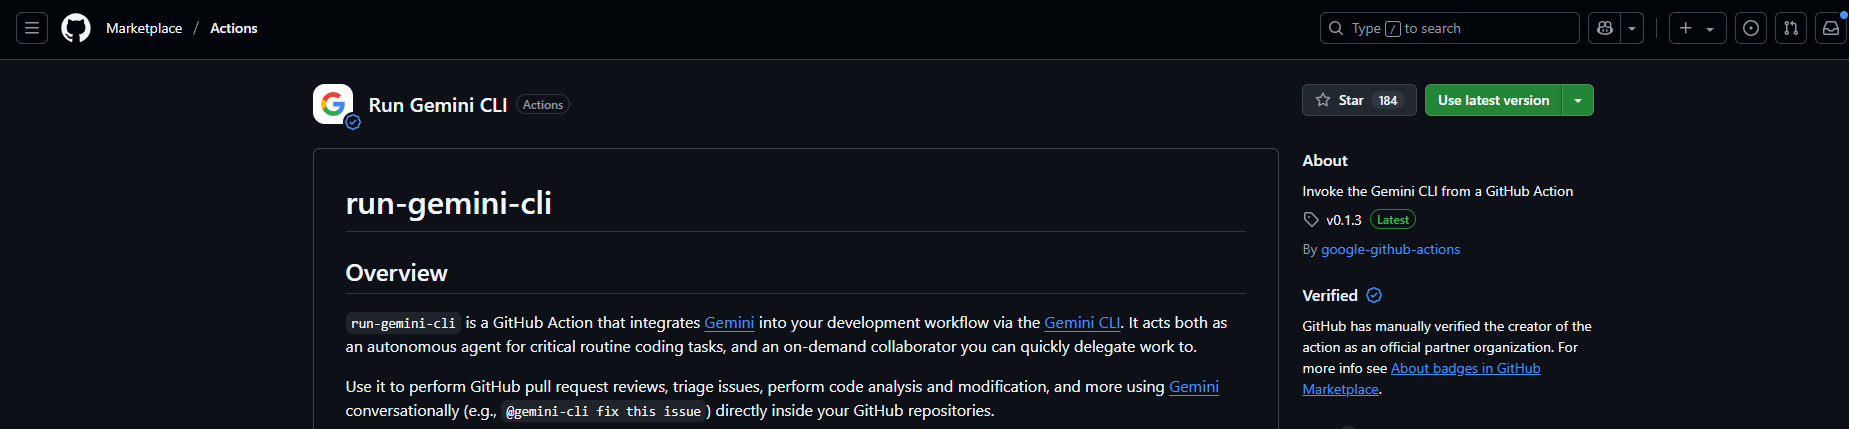Click the Verified checkmark badge icon
This screenshot has height=429, width=1849.
(x=1374, y=295)
